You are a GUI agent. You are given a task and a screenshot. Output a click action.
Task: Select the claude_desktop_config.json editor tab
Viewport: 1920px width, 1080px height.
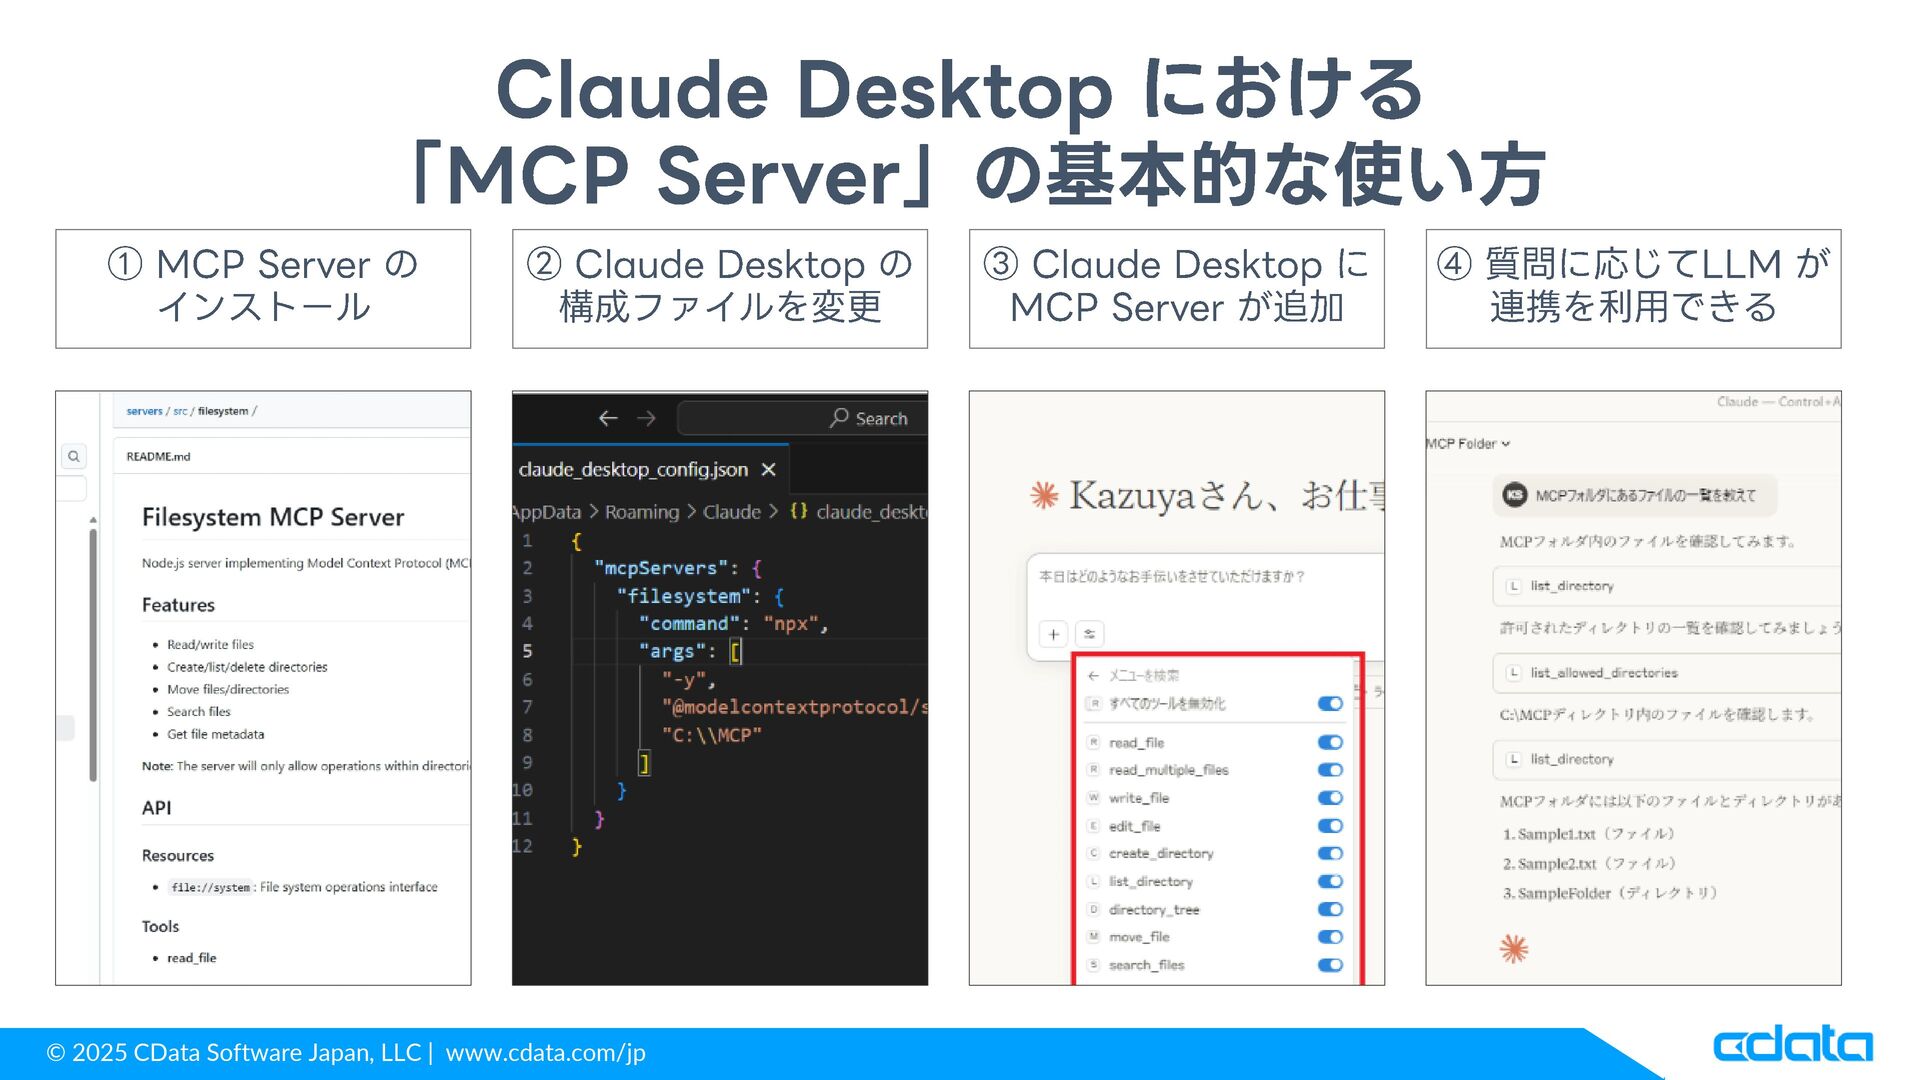[650, 469]
